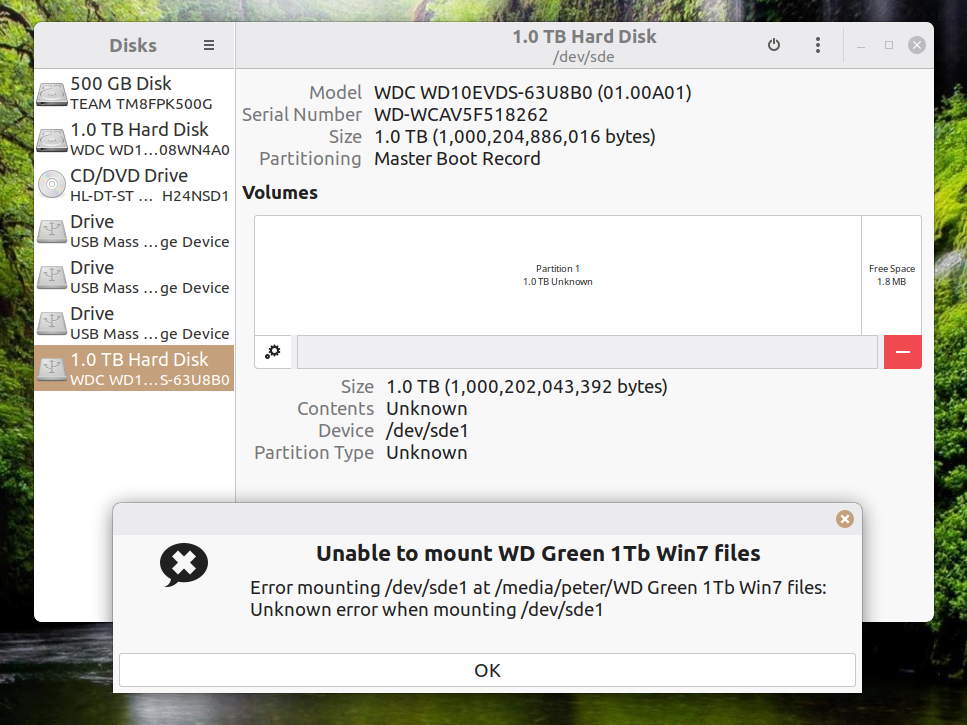Select the second USB Mass Storage drive
The image size is (967, 725).
134,277
